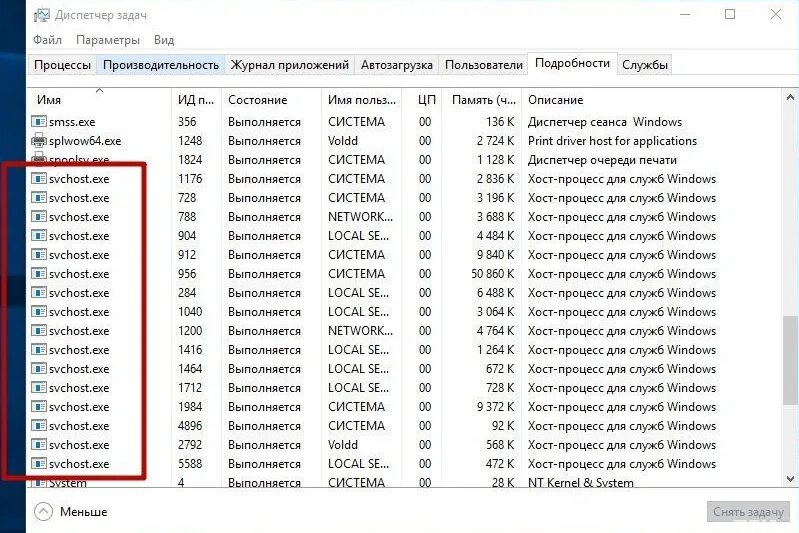Open the Файл menu

click(x=47, y=40)
